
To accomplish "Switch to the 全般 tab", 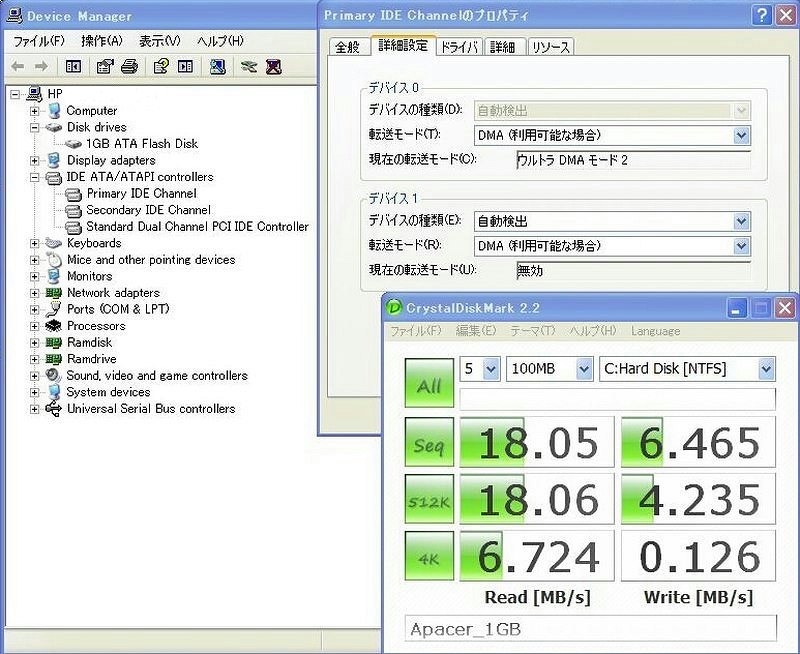I will coord(348,47).
